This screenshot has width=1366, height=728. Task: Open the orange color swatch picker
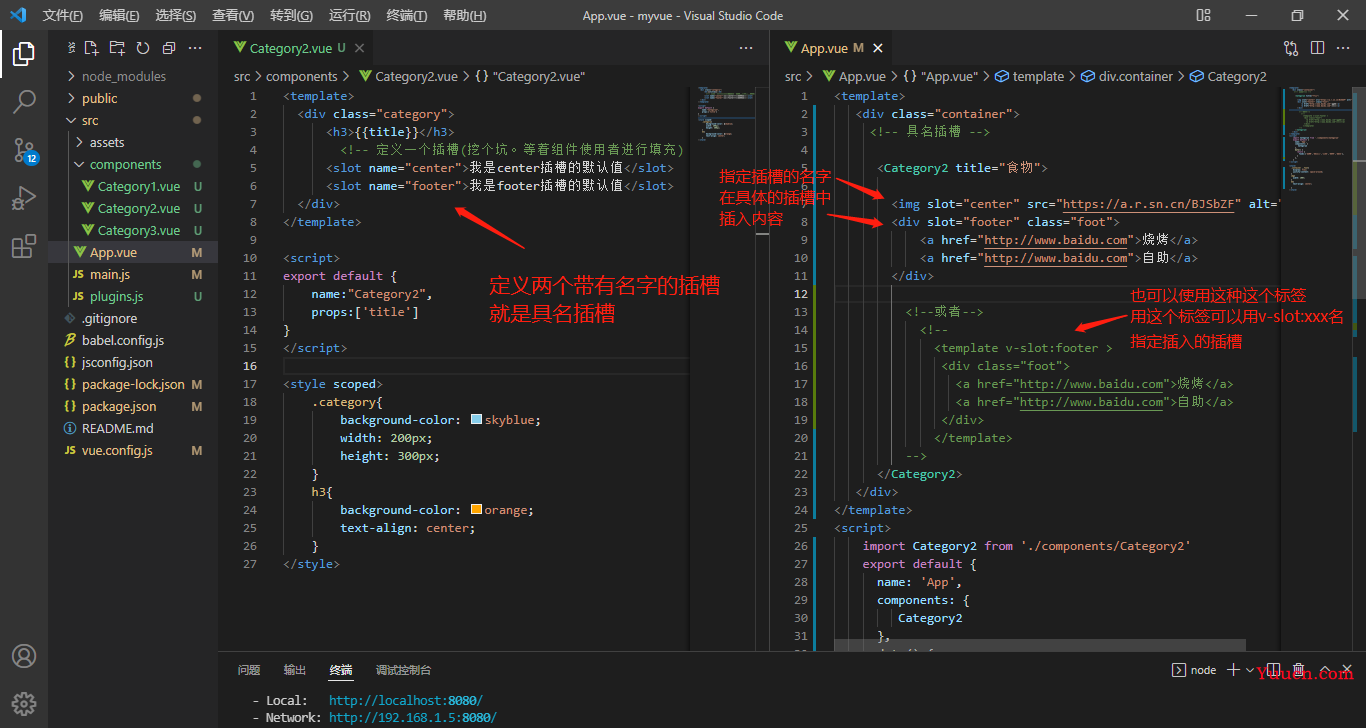476,510
